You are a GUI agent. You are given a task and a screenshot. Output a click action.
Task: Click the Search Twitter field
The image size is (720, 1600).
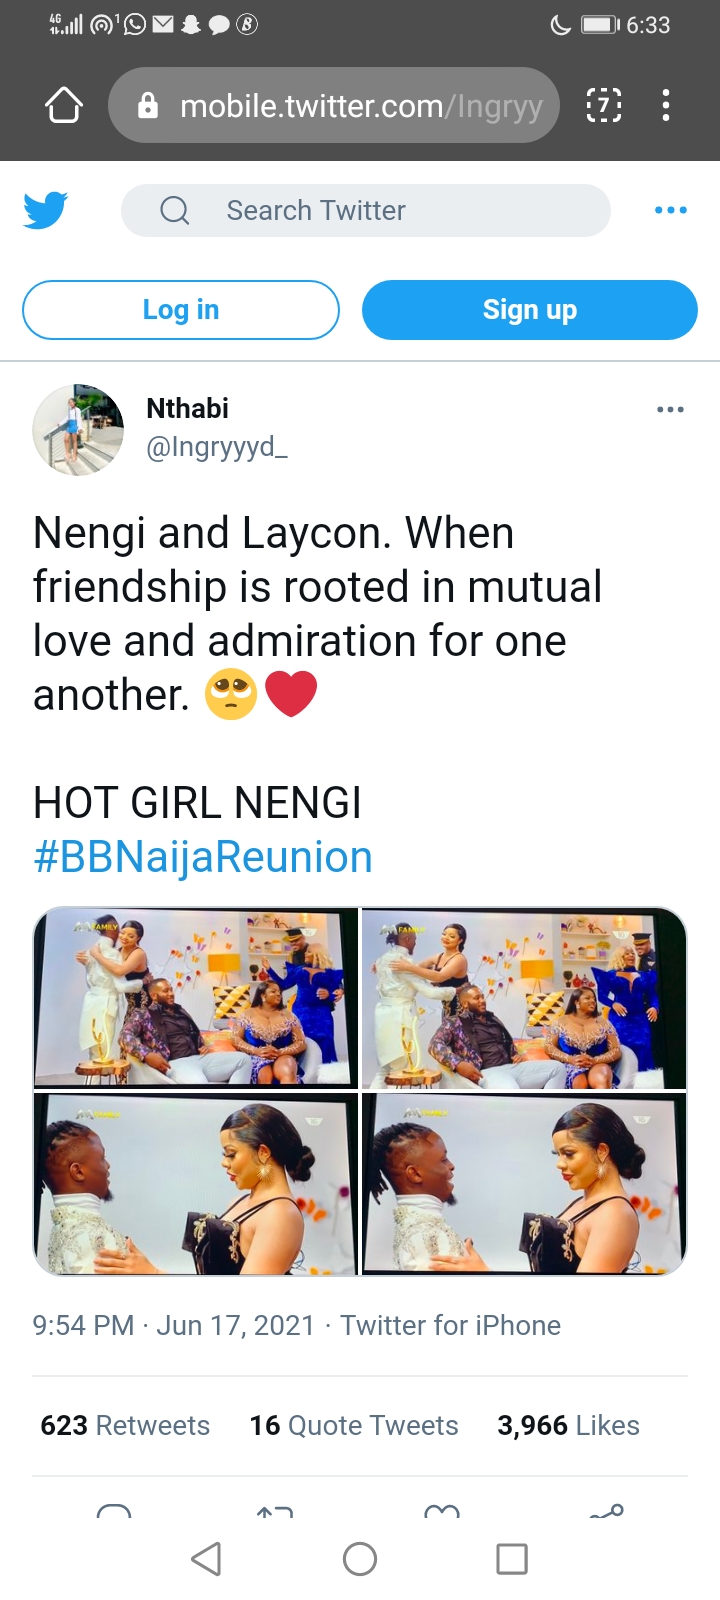point(366,210)
